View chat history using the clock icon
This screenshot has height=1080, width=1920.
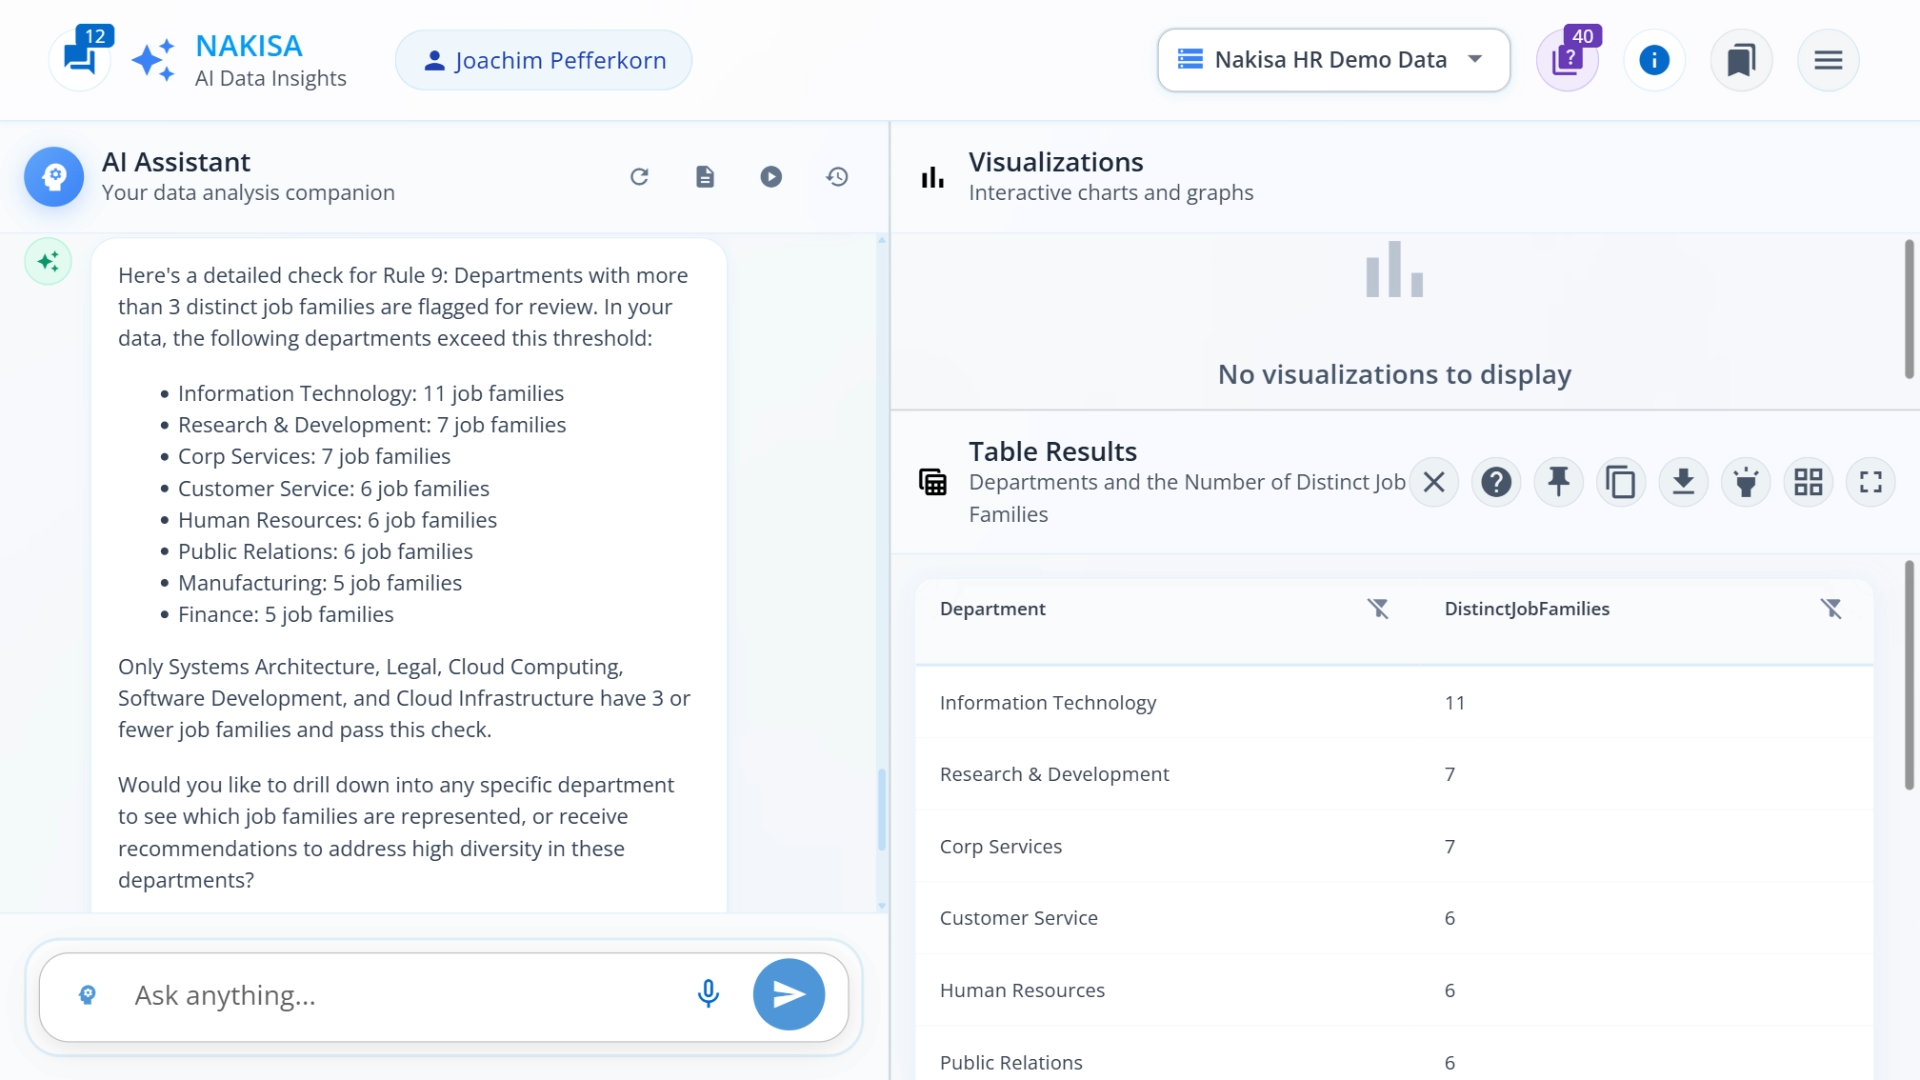[x=837, y=176]
